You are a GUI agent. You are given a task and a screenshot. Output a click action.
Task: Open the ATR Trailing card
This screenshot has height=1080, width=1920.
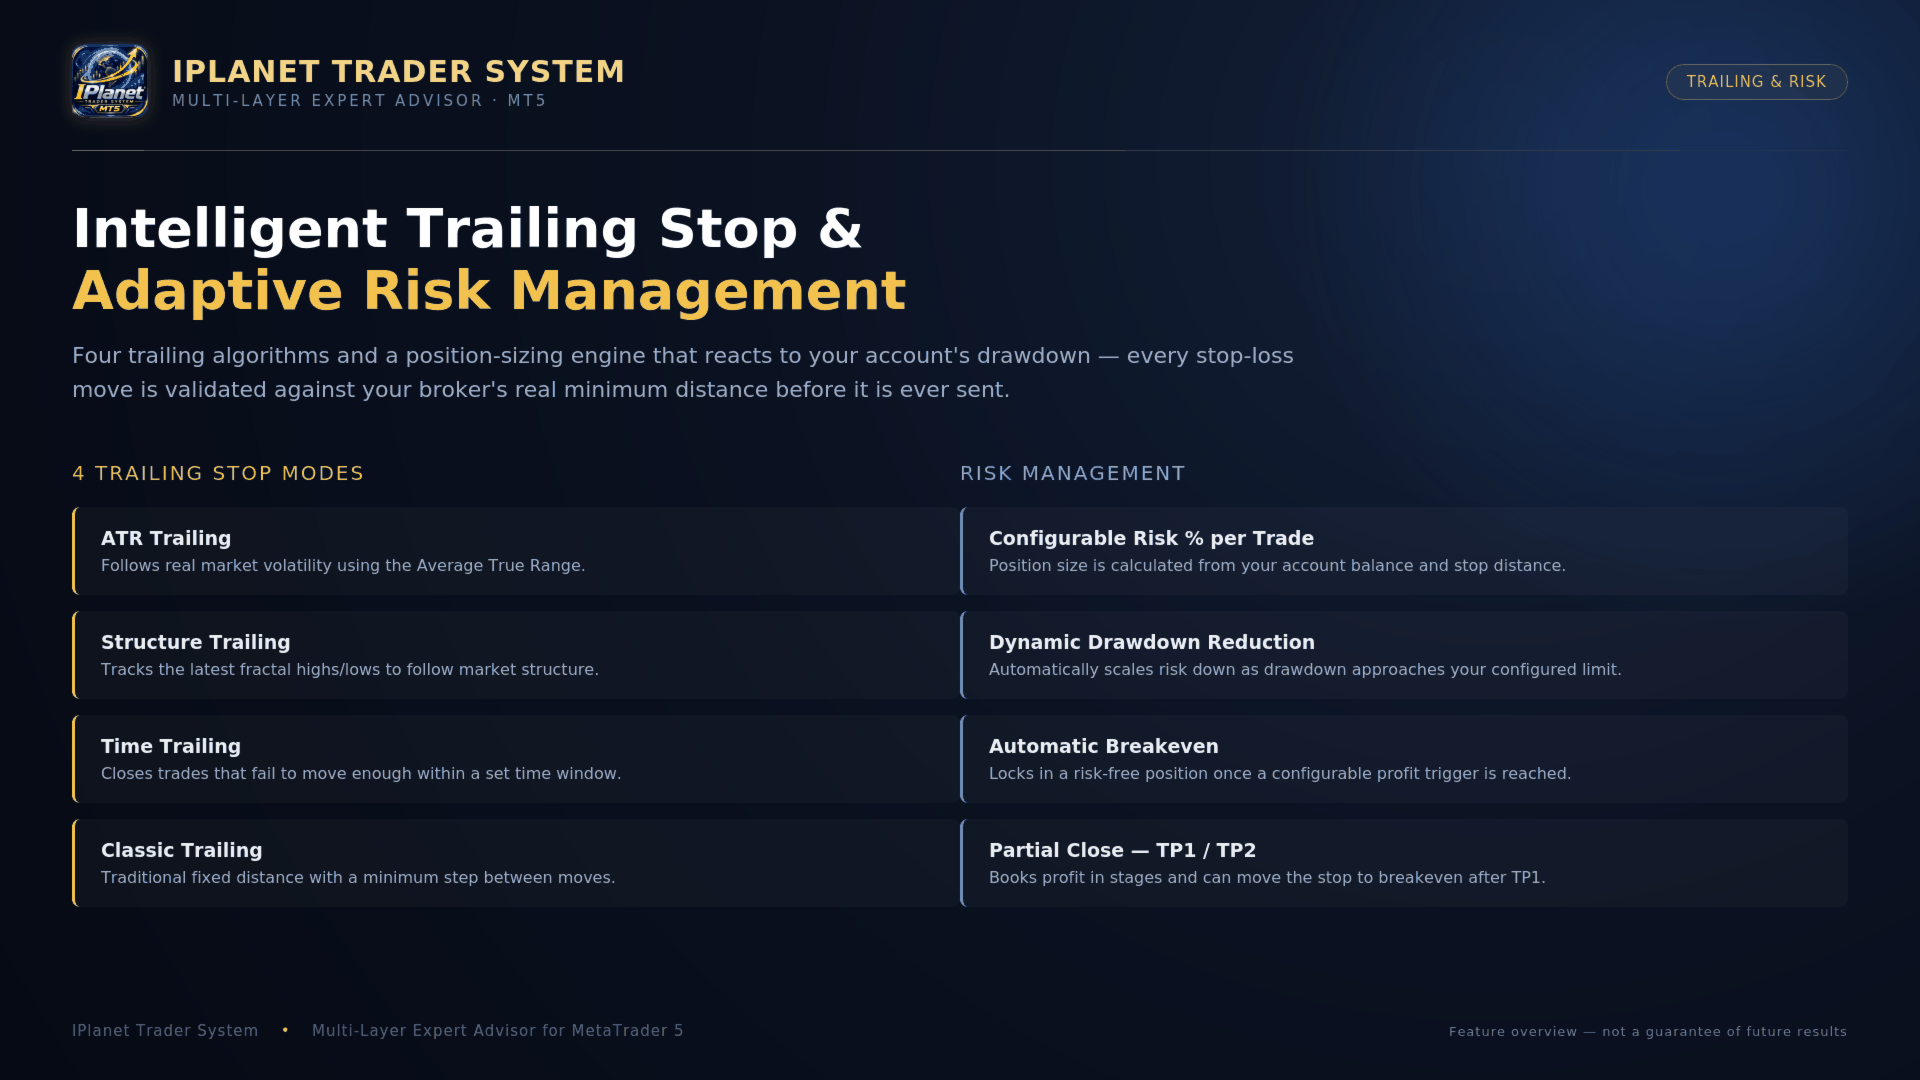click(516, 551)
